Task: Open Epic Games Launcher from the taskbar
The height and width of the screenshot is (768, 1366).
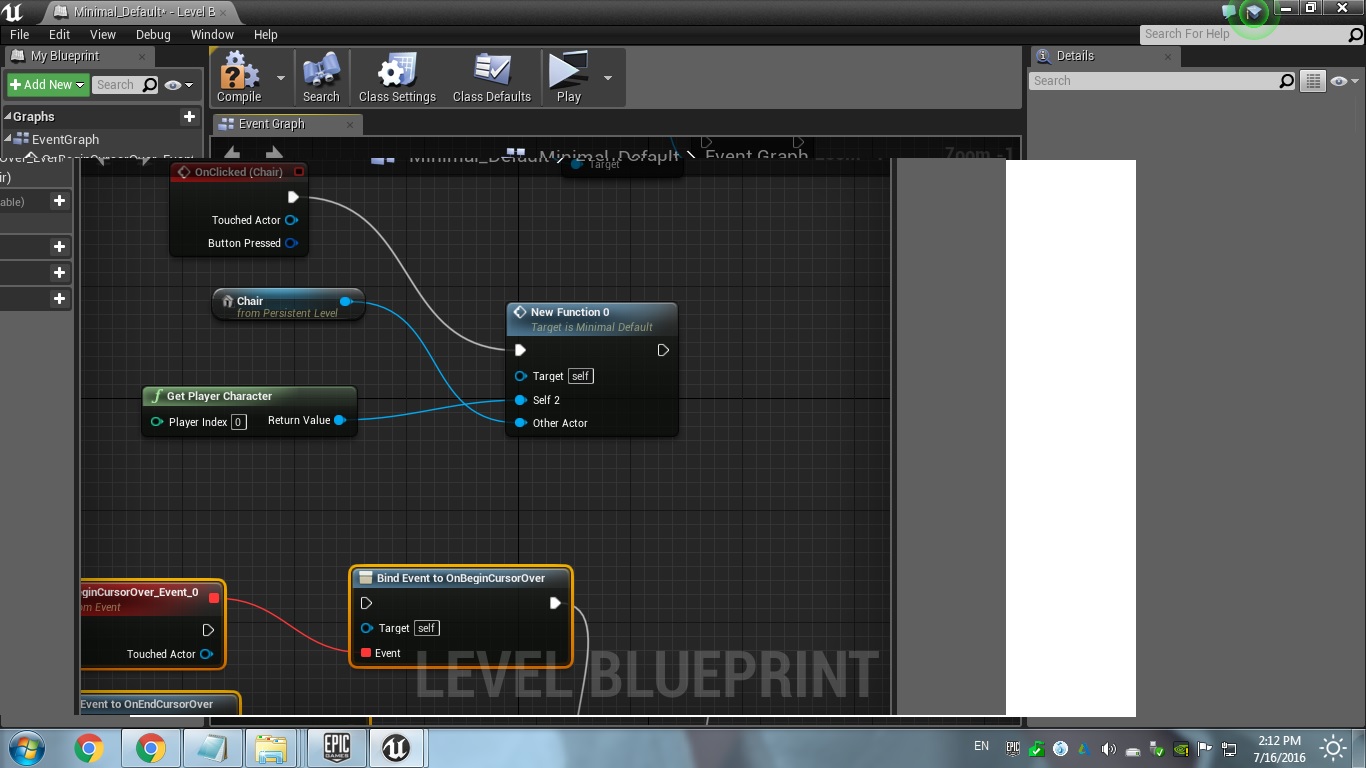Action: (x=336, y=748)
